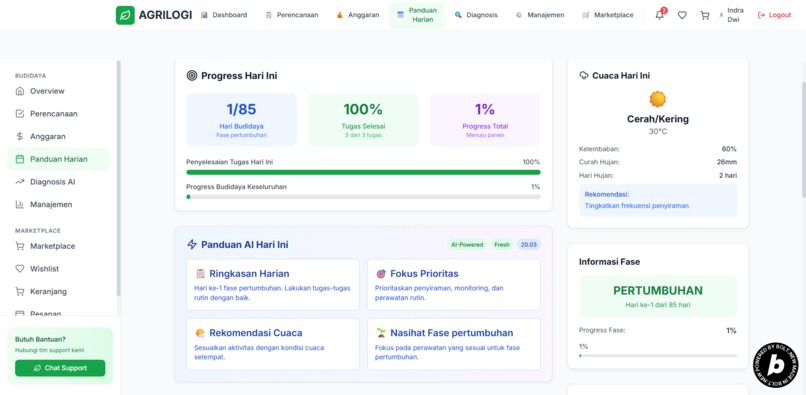The height and width of the screenshot is (395, 806).
Task: Click the weather icon on Rekomendasi Cuaca card
Action: coord(200,333)
